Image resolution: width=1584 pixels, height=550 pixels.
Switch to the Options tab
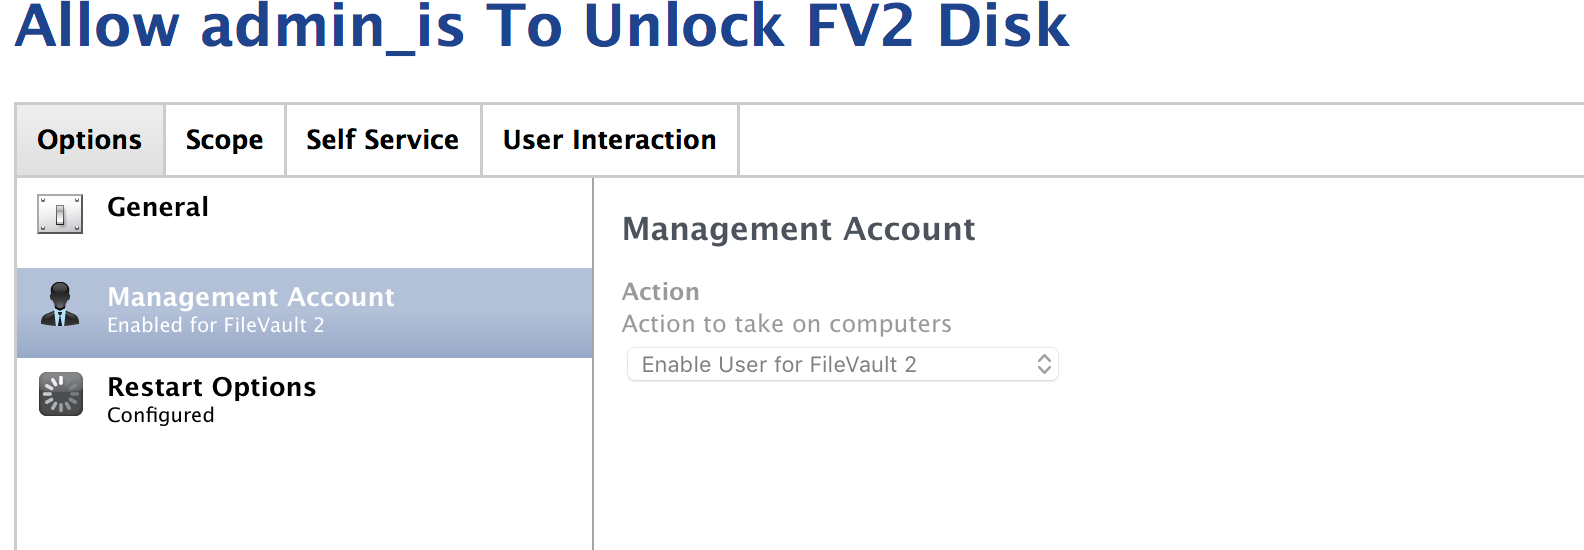[x=90, y=140]
